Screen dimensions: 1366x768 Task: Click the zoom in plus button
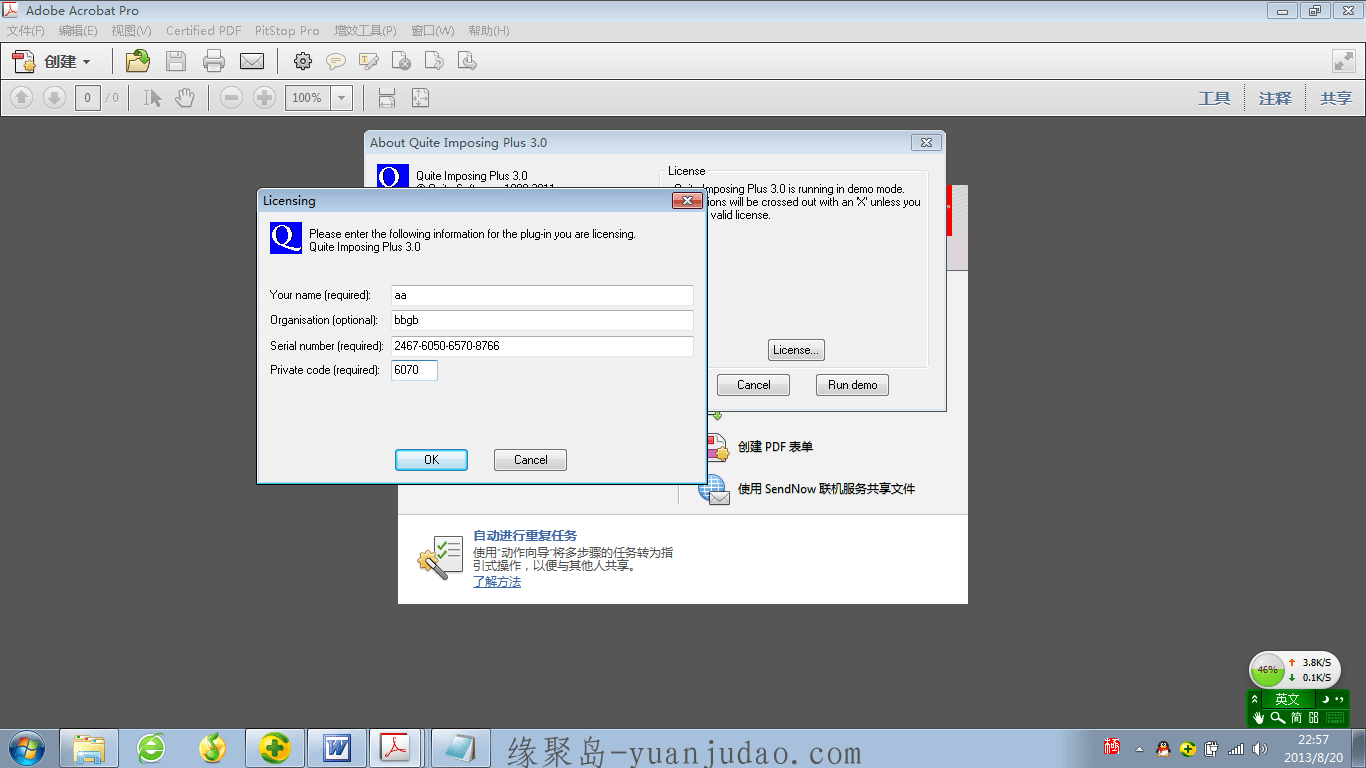[264, 98]
